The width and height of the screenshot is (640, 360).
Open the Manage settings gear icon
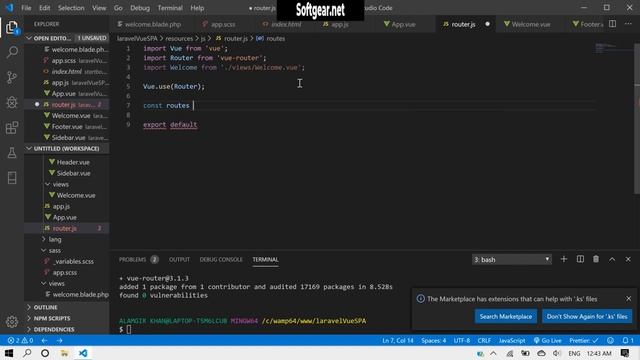tap(12, 322)
